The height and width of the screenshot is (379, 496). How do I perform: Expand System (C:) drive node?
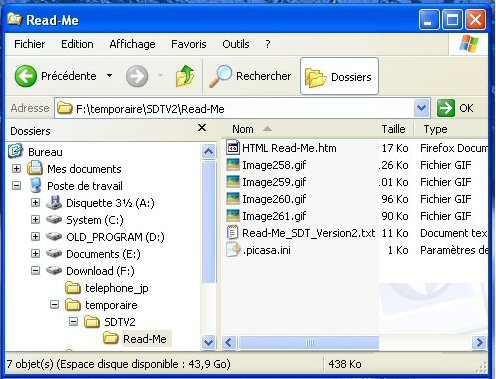pyautogui.click(x=35, y=220)
